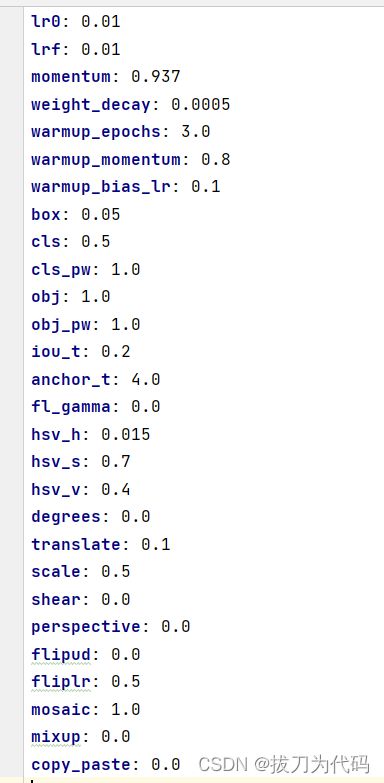This screenshot has width=384, height=783.
Task: Click the cls_pw key name
Action: [61, 270]
